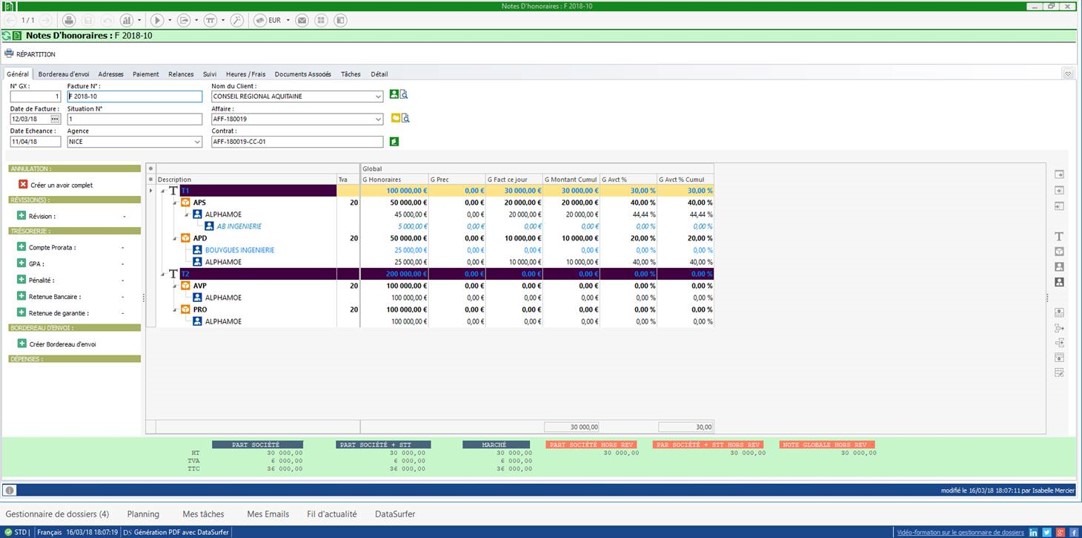This screenshot has height=538, width=1082.
Task: Click the bar chart statistics toolbar icon
Action: 127,20
